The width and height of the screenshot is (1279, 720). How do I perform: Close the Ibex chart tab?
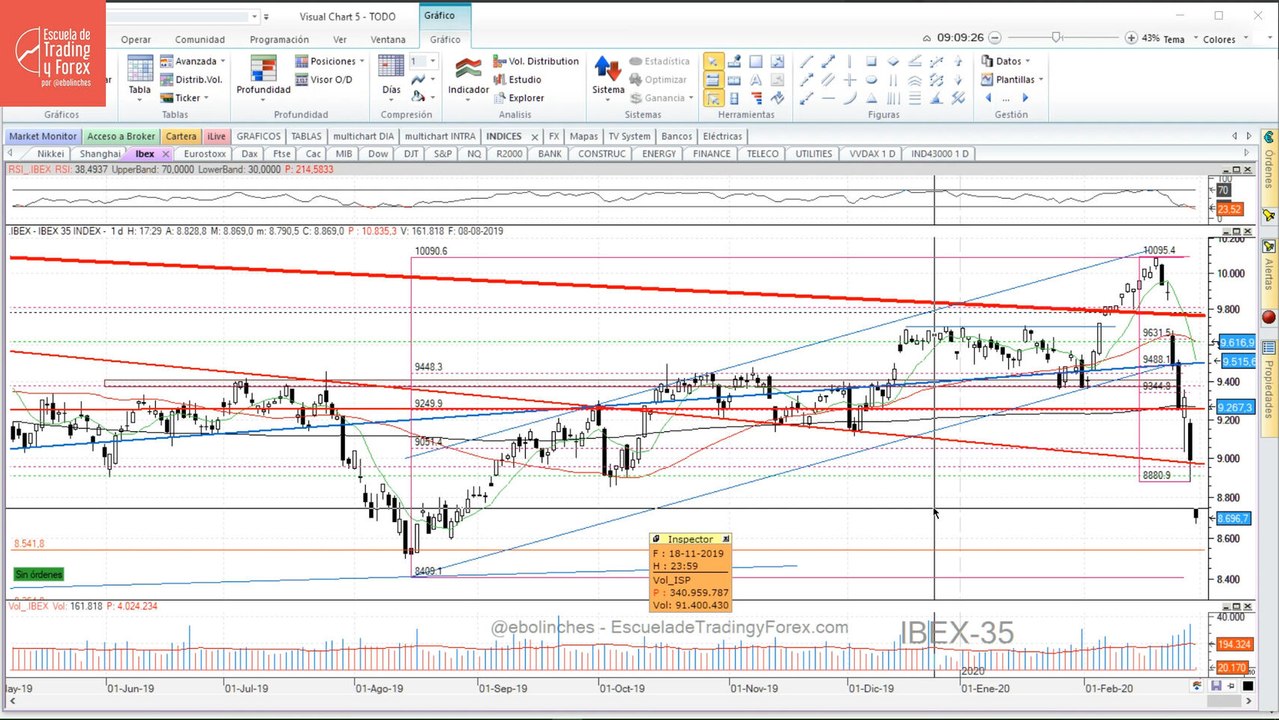[x=166, y=154]
